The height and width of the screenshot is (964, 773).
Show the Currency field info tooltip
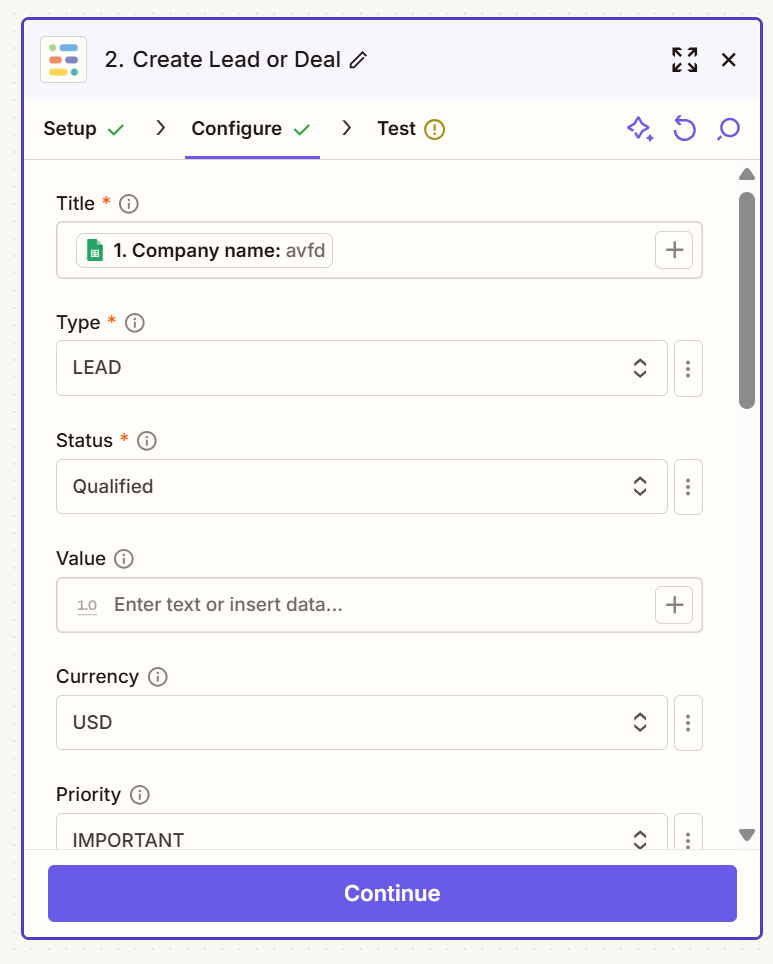point(157,677)
